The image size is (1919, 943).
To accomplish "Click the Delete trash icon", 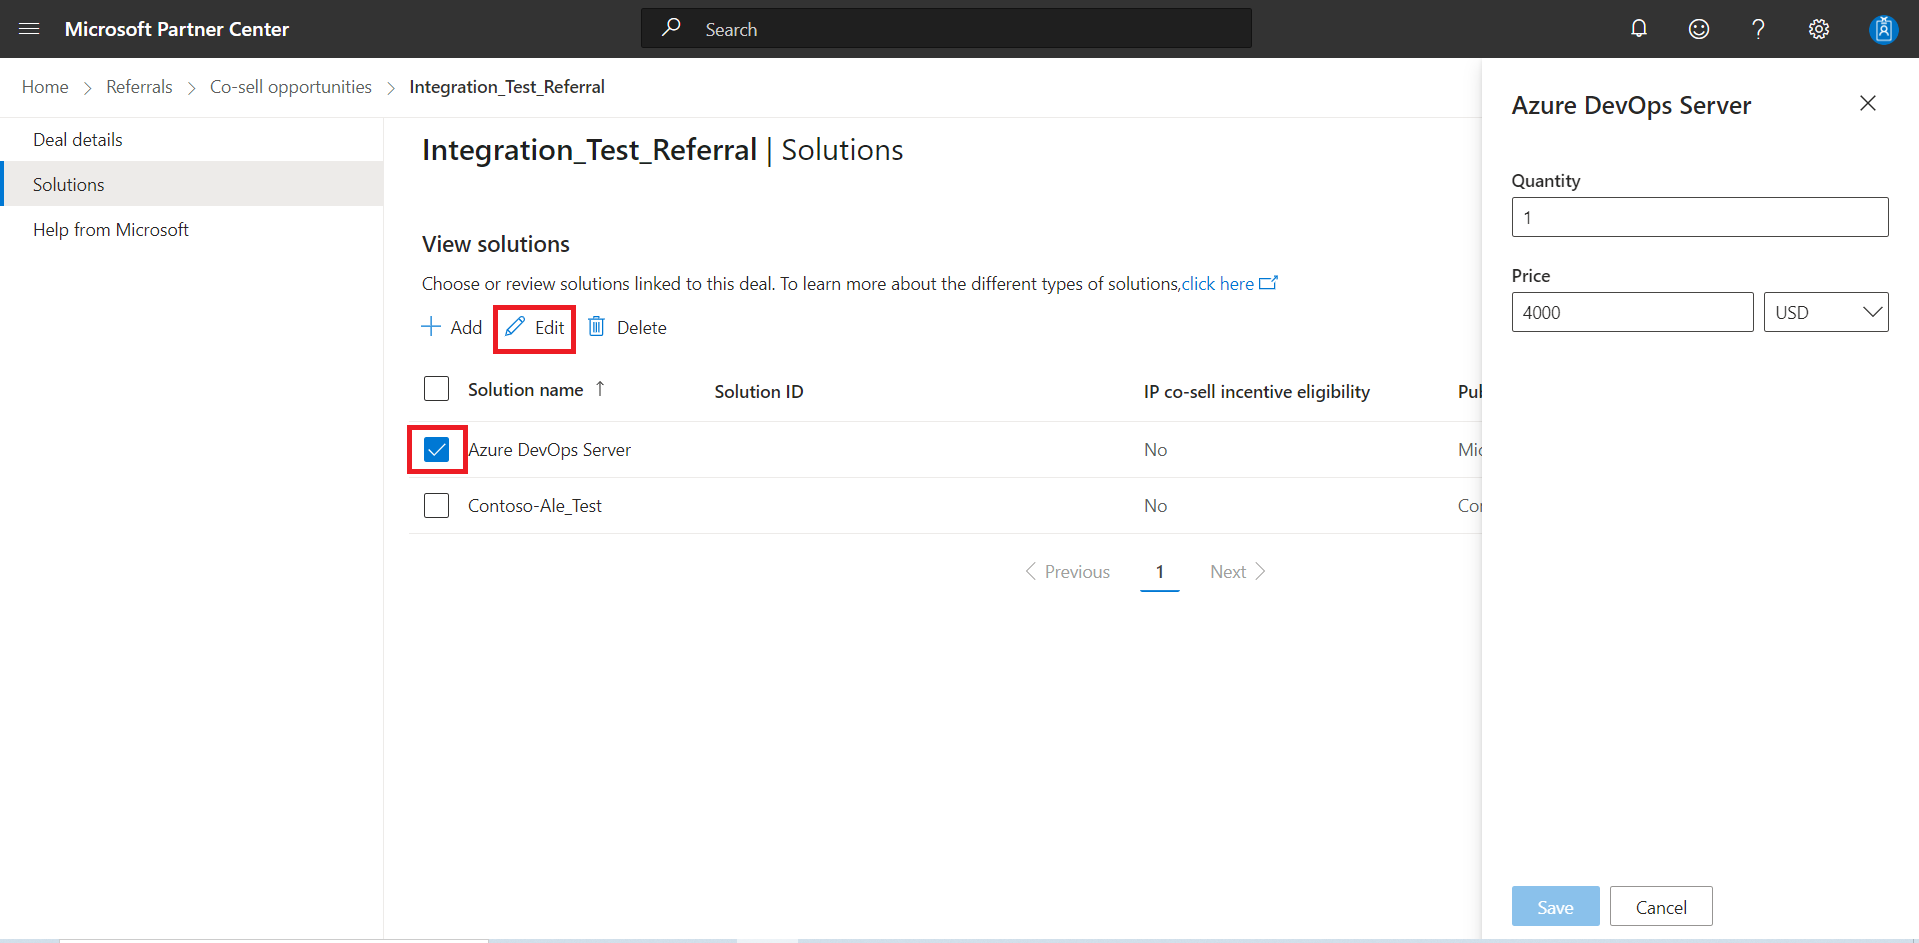I will [597, 327].
